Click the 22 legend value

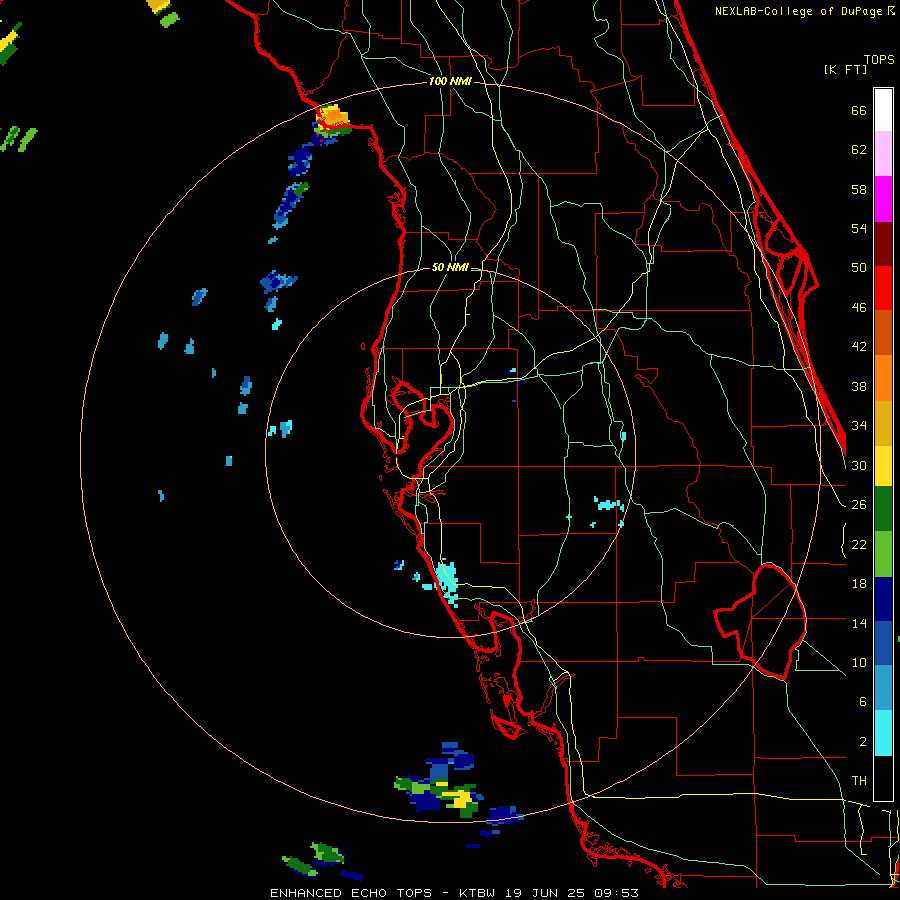(859, 544)
